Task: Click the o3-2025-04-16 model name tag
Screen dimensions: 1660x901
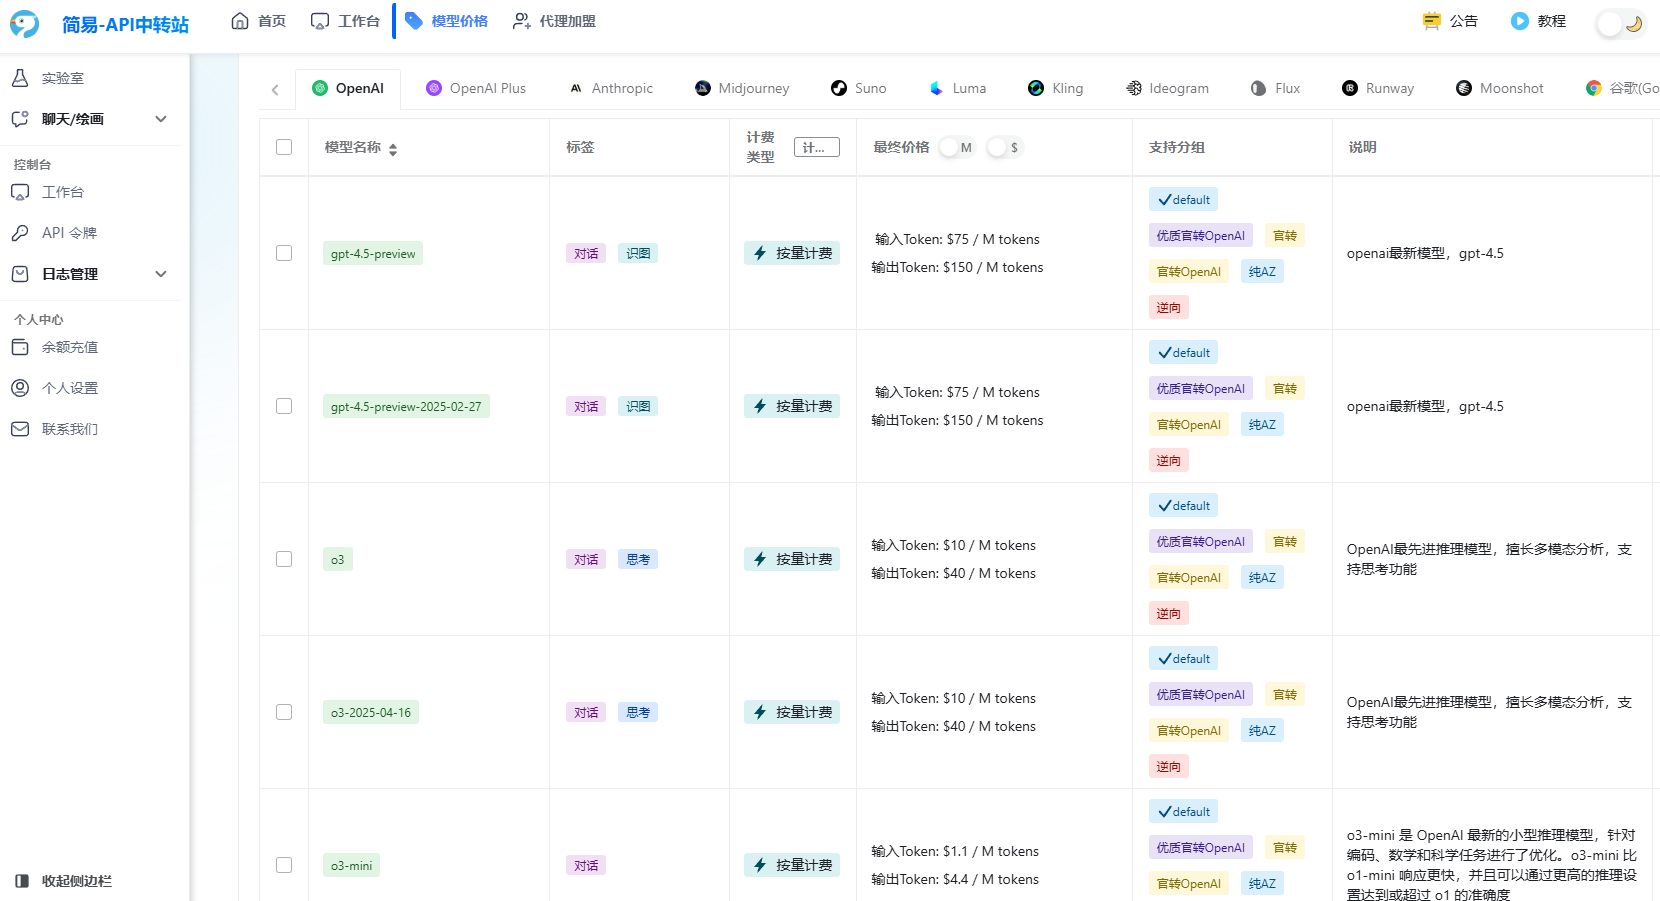Action: (371, 712)
